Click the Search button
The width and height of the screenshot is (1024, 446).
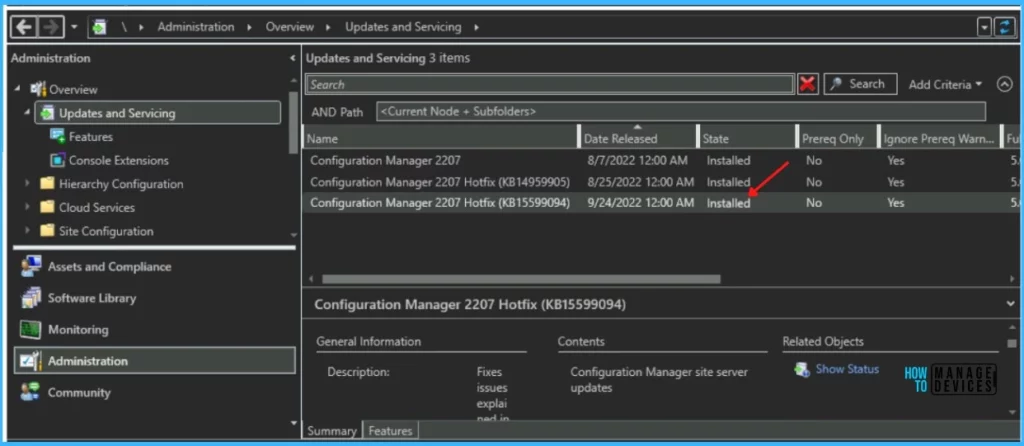point(858,84)
